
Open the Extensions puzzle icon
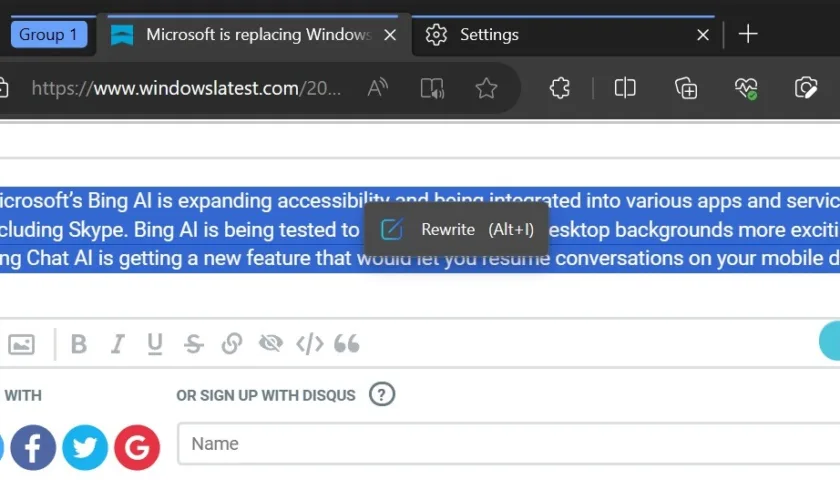tap(560, 88)
